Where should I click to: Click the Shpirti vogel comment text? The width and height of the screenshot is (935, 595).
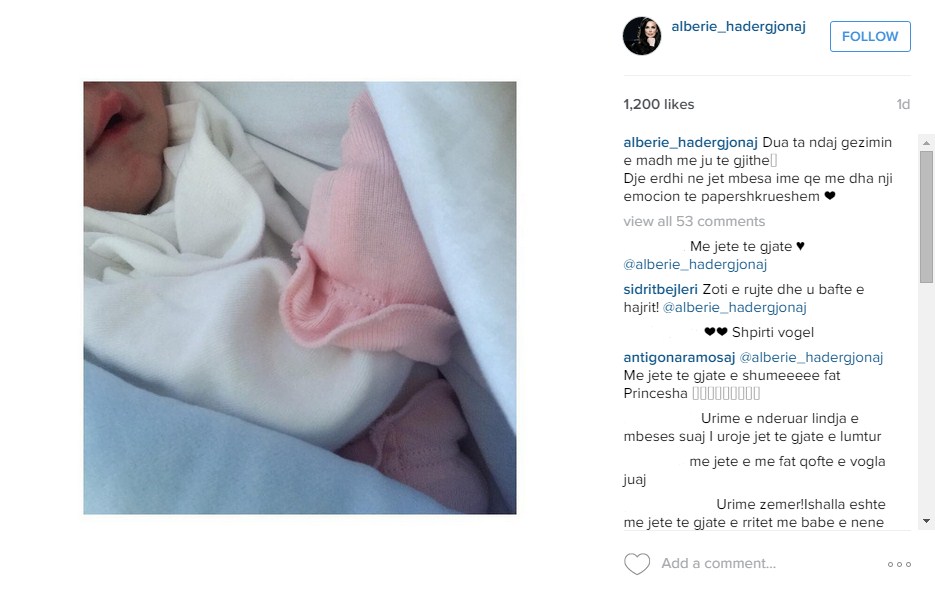coord(772,332)
